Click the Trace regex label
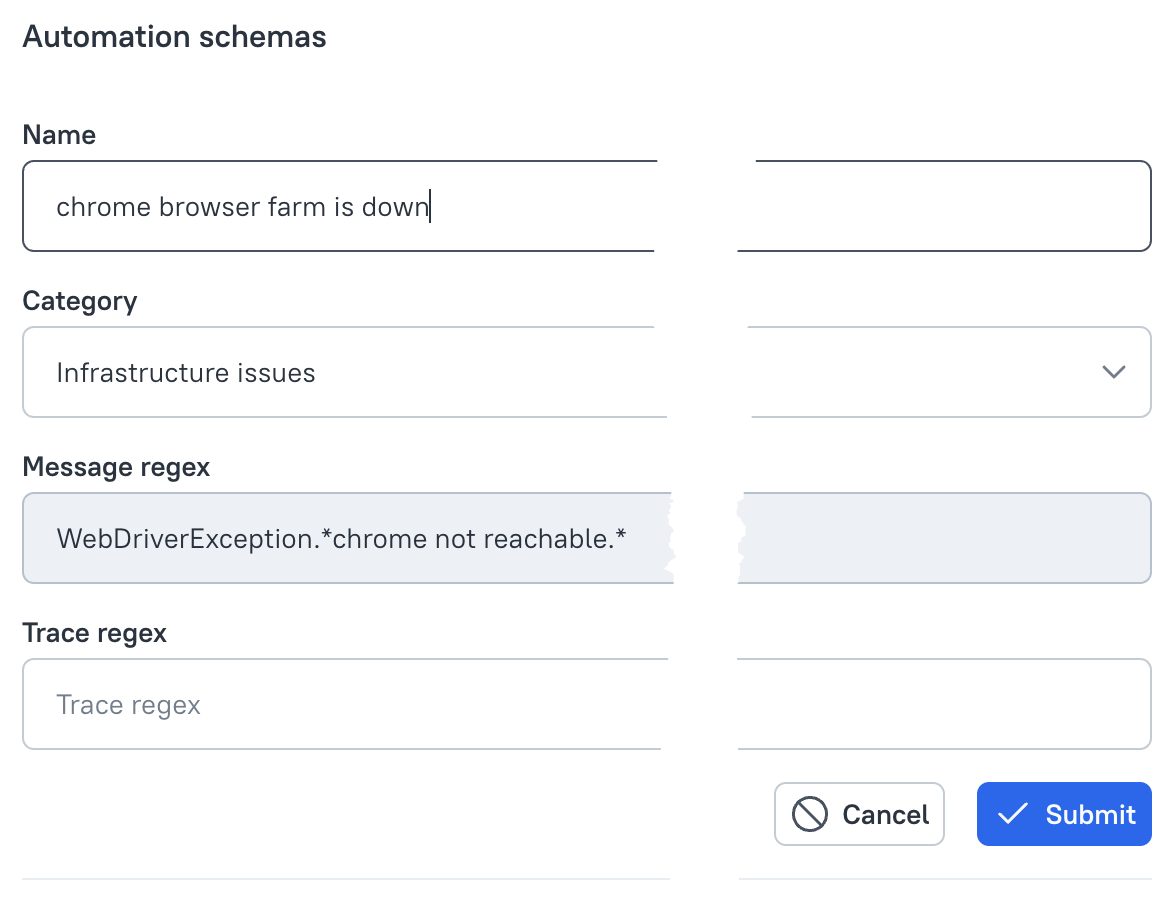The image size is (1170, 898). pos(94,633)
